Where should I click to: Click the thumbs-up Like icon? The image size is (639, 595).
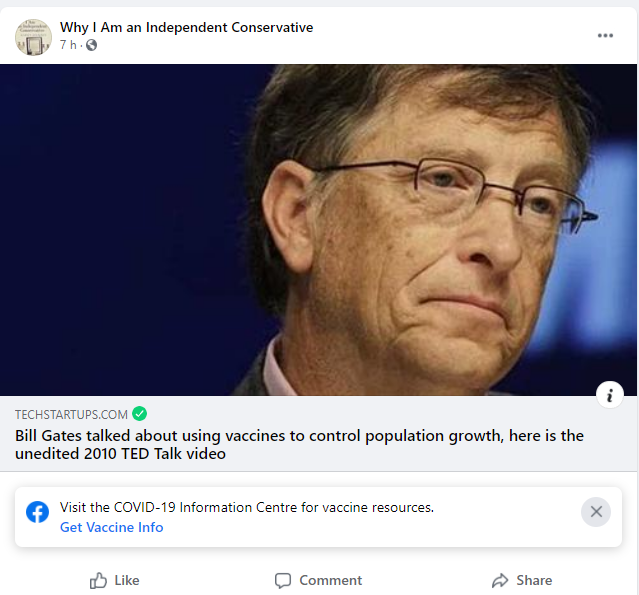pyautogui.click(x=98, y=580)
